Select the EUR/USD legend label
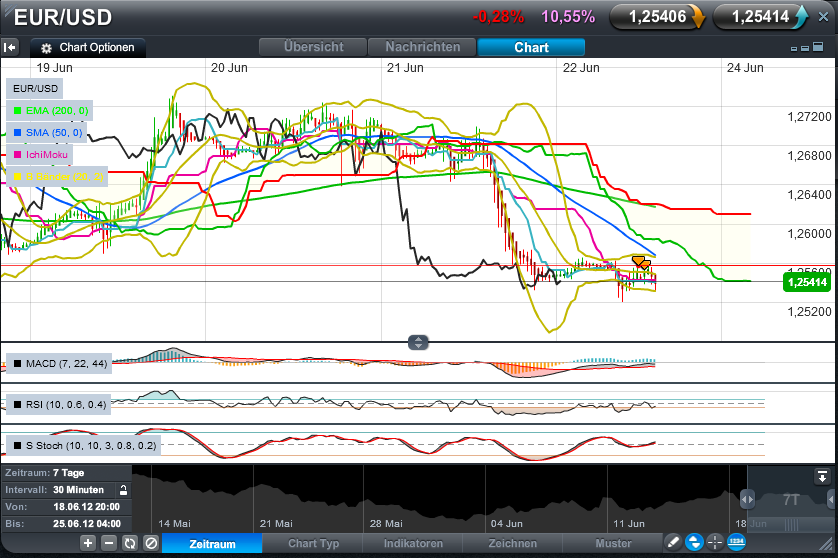Image resolution: width=838 pixels, height=558 pixels. coord(35,89)
